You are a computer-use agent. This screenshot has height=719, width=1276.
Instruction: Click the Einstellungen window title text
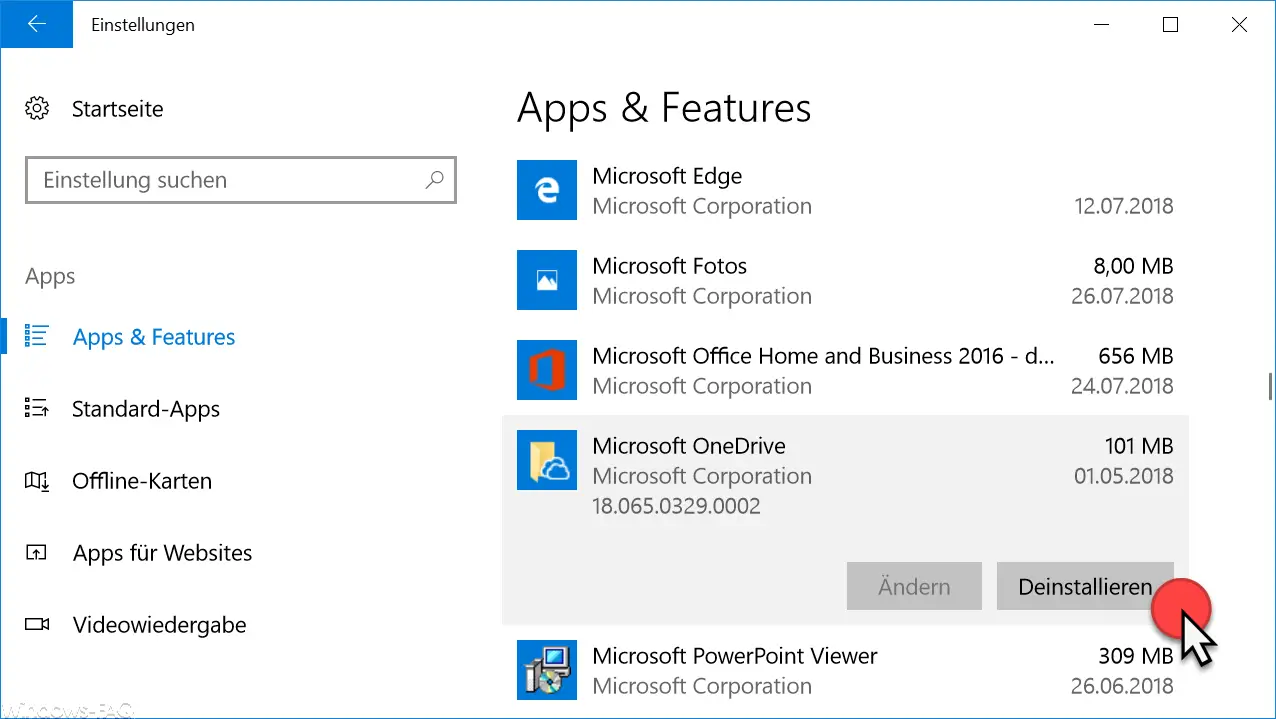pos(143,25)
